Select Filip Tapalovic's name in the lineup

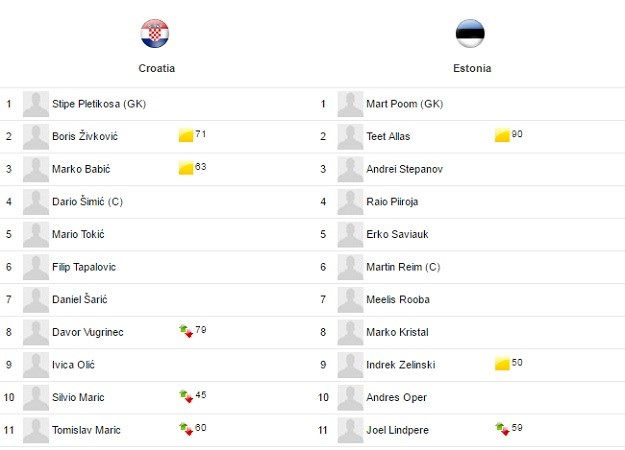pyautogui.click(x=84, y=267)
